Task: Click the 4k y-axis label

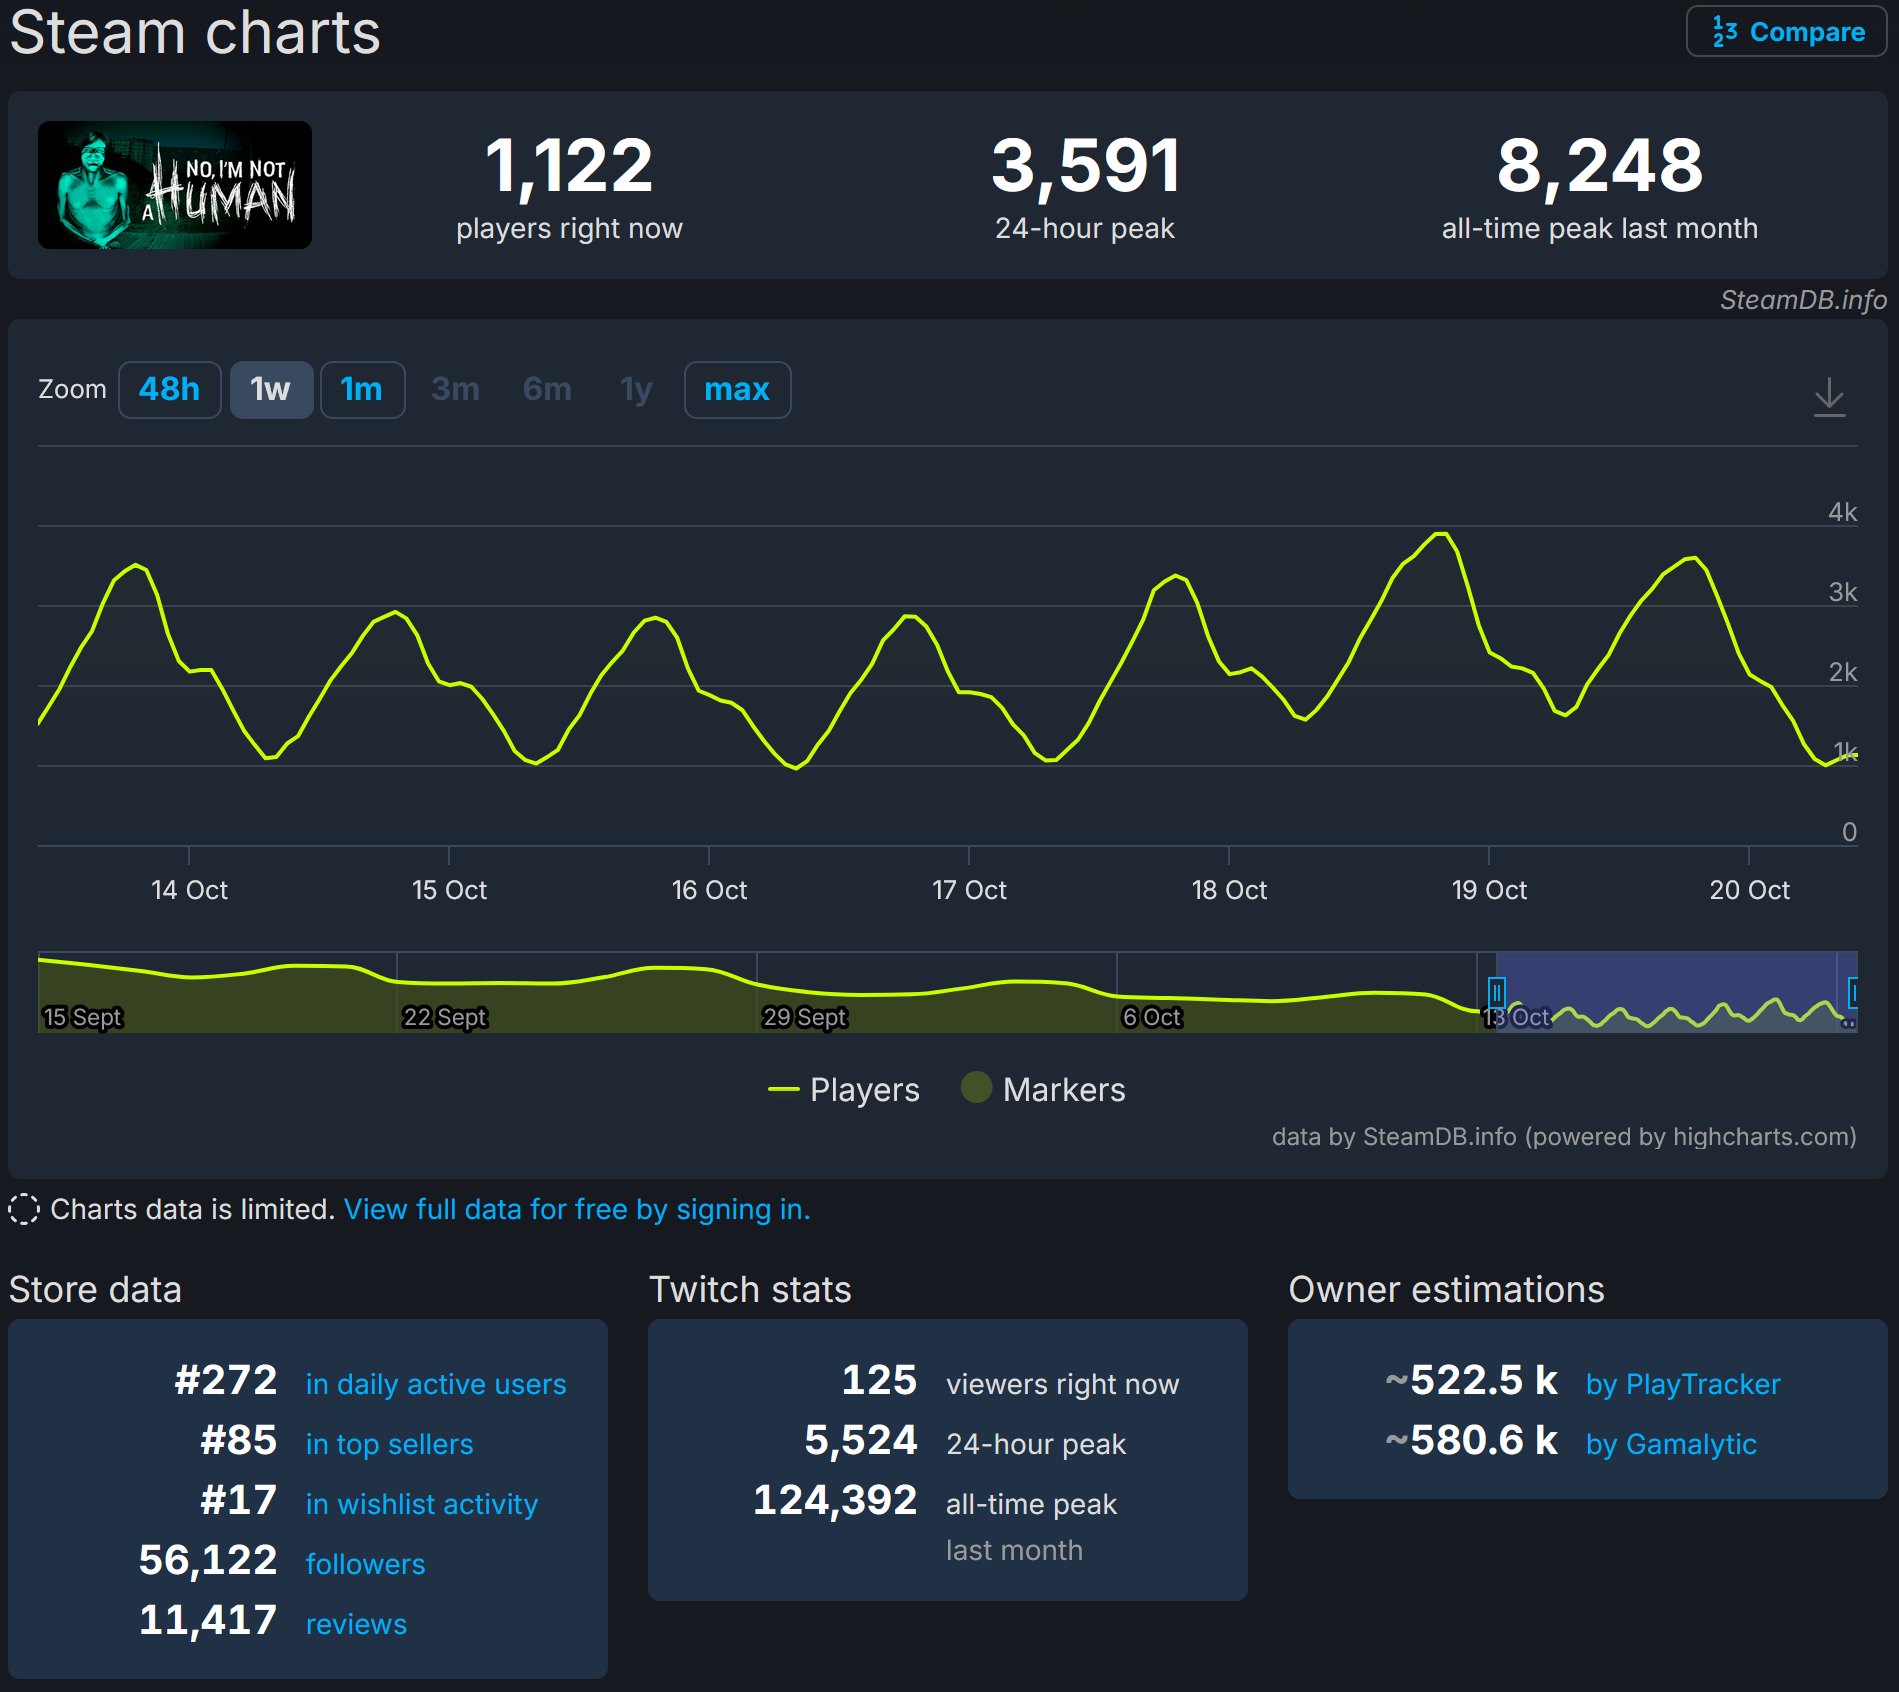Action: click(x=1842, y=512)
